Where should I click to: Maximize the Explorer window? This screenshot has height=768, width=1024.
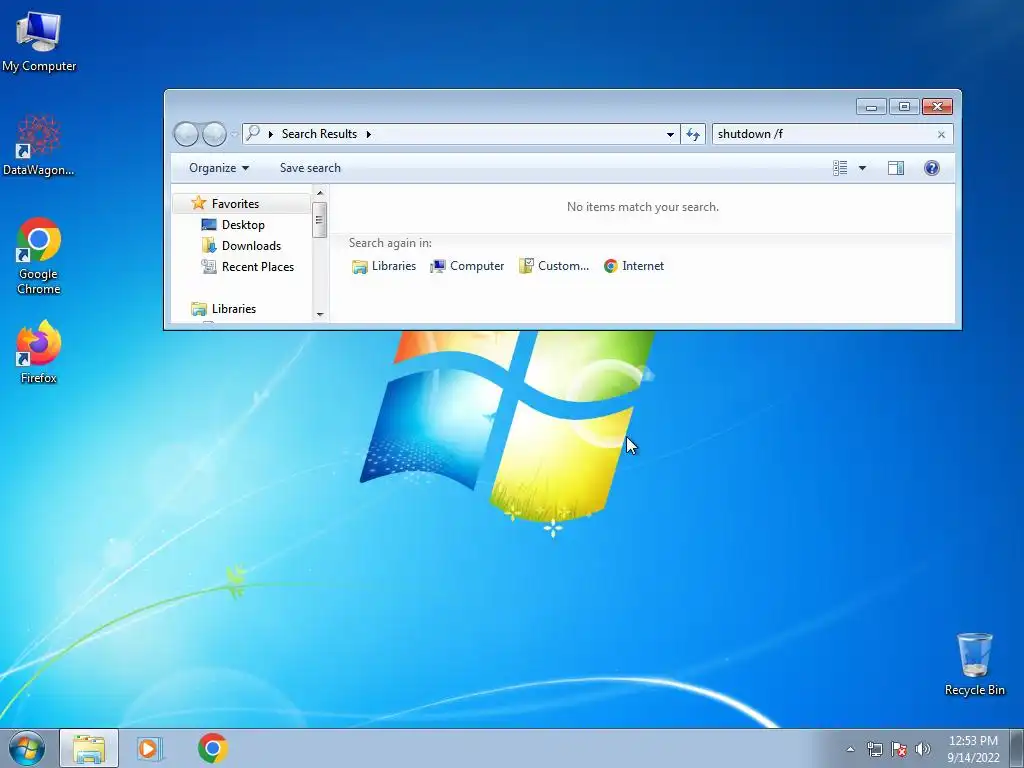click(904, 106)
